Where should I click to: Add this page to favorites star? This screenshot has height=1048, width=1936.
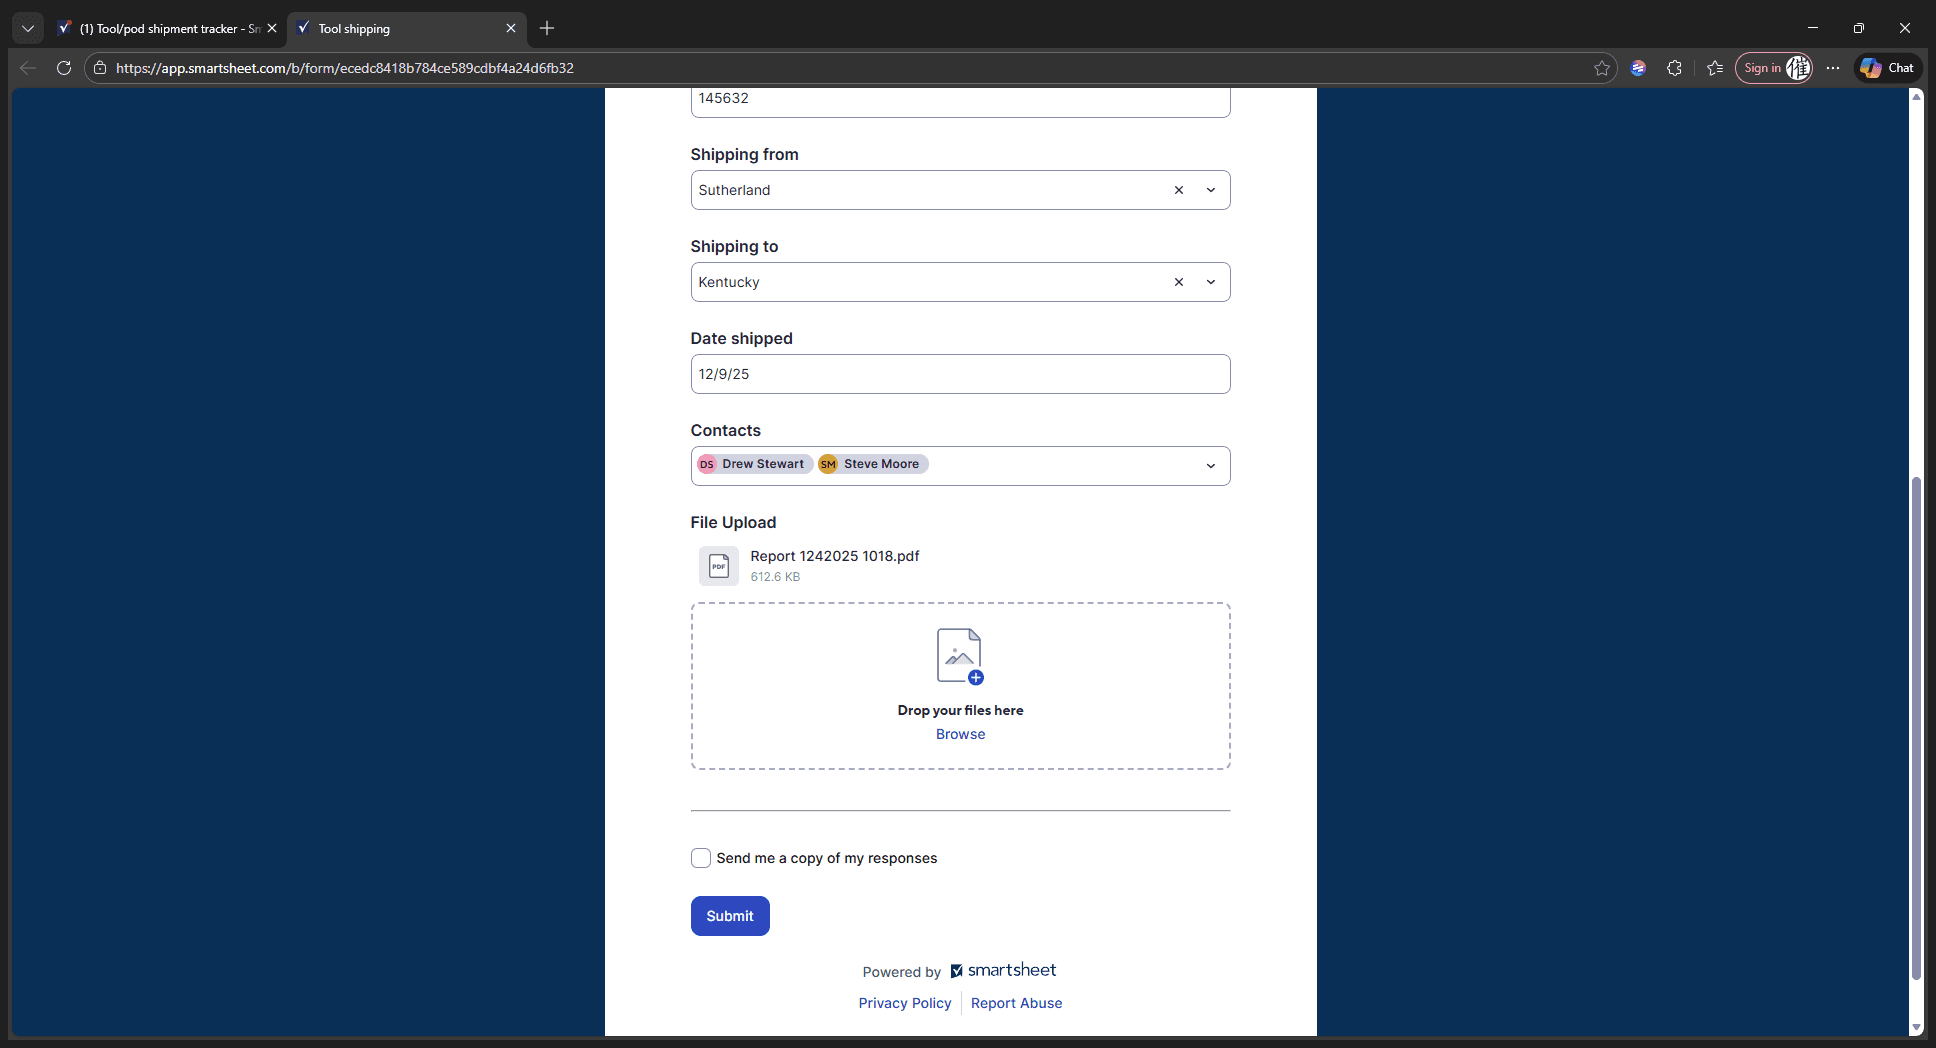tap(1602, 68)
